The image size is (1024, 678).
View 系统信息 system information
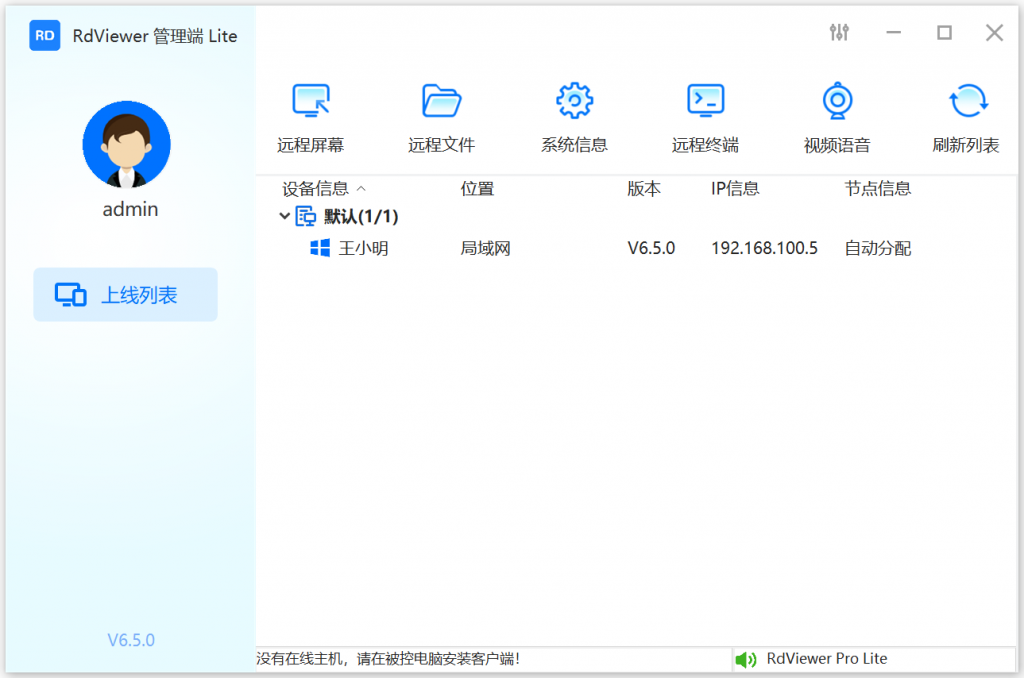pyautogui.click(x=573, y=115)
